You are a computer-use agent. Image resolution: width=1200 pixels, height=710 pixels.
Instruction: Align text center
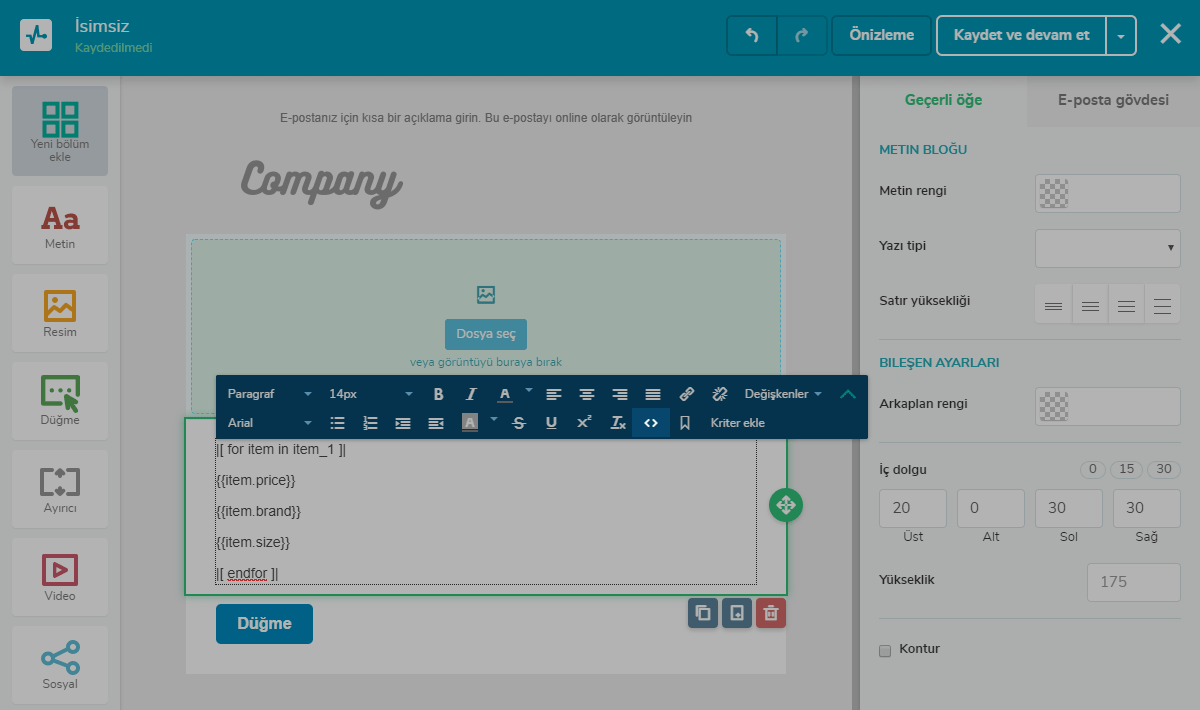click(x=587, y=394)
